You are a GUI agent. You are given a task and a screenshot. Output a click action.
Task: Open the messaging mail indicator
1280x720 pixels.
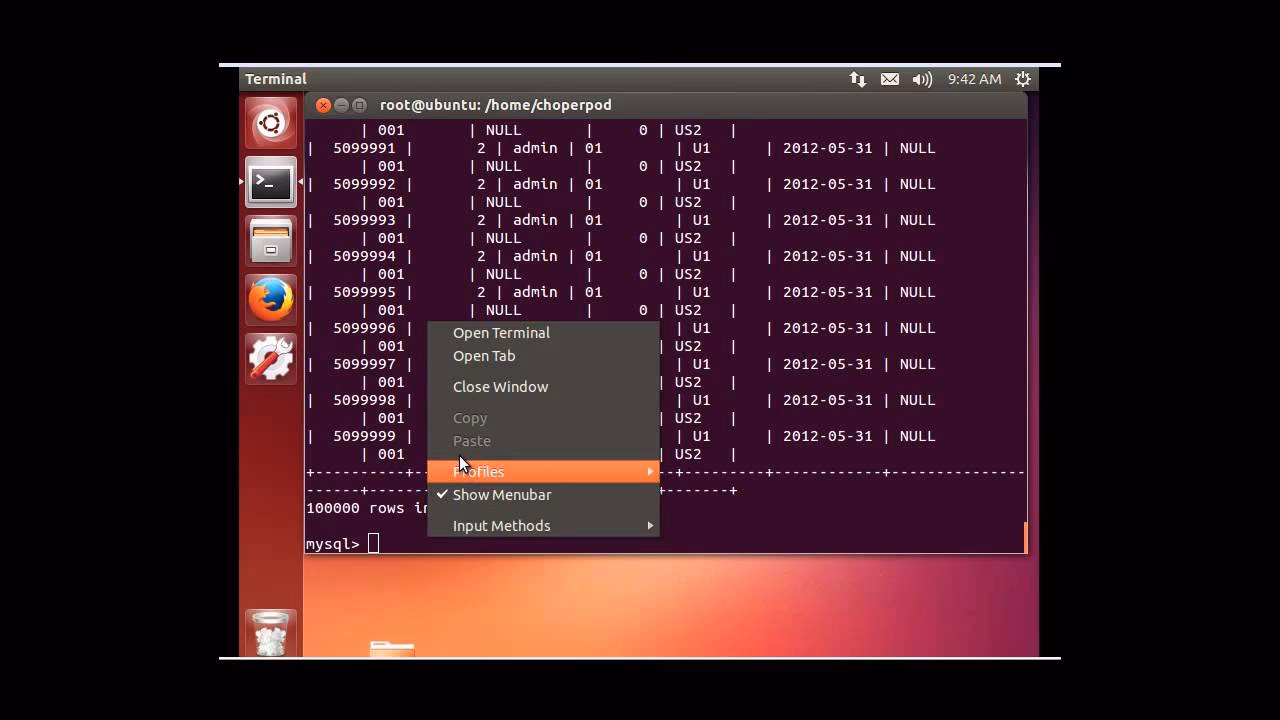(890, 79)
